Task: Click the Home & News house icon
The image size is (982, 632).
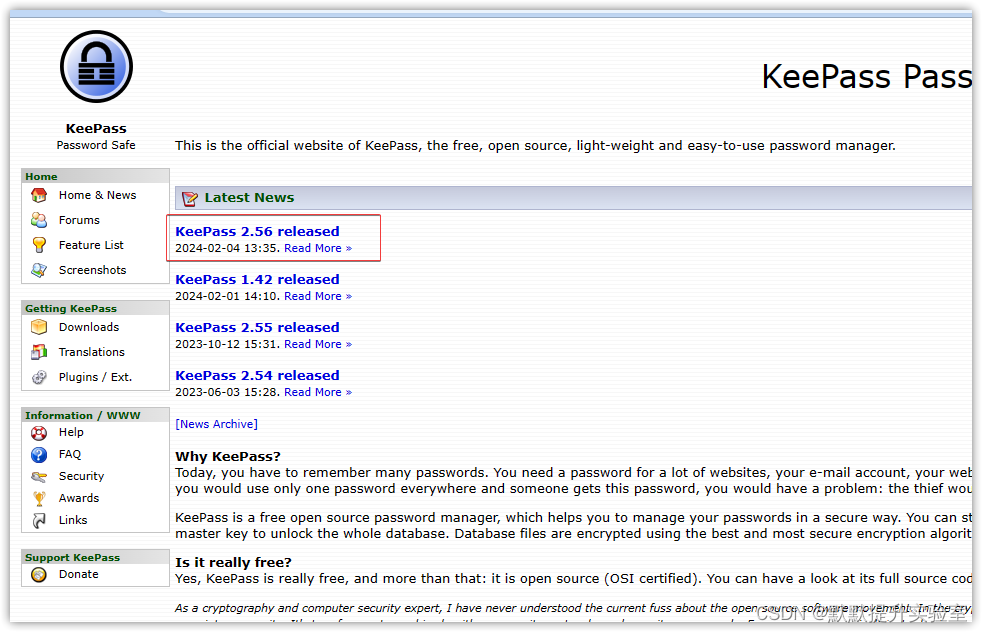Action: tap(39, 195)
